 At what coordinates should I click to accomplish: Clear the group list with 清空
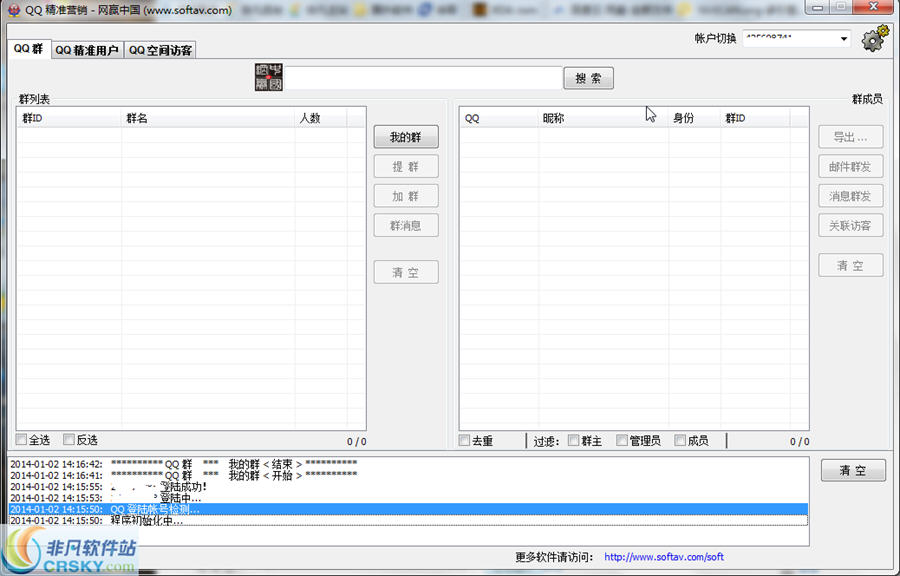406,272
